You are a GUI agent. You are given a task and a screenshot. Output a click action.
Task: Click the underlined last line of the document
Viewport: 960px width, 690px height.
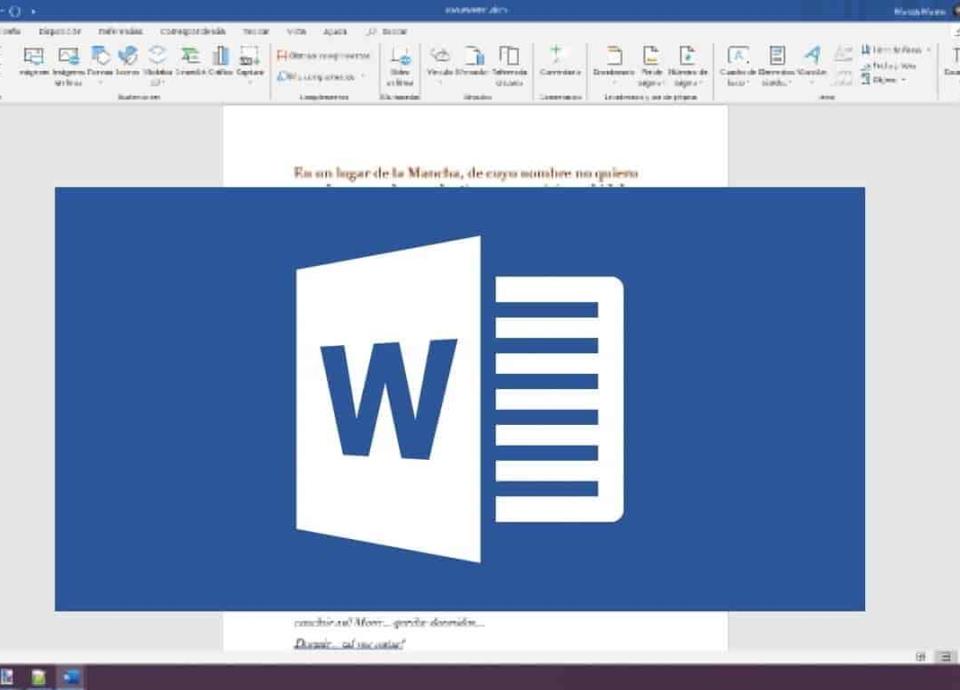[349, 643]
